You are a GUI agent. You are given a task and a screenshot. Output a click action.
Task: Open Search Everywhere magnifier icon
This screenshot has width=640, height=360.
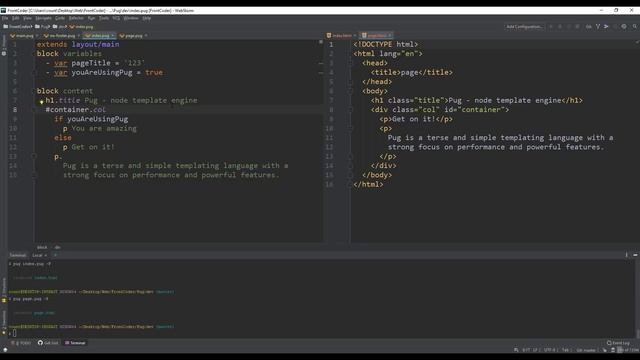click(635, 27)
